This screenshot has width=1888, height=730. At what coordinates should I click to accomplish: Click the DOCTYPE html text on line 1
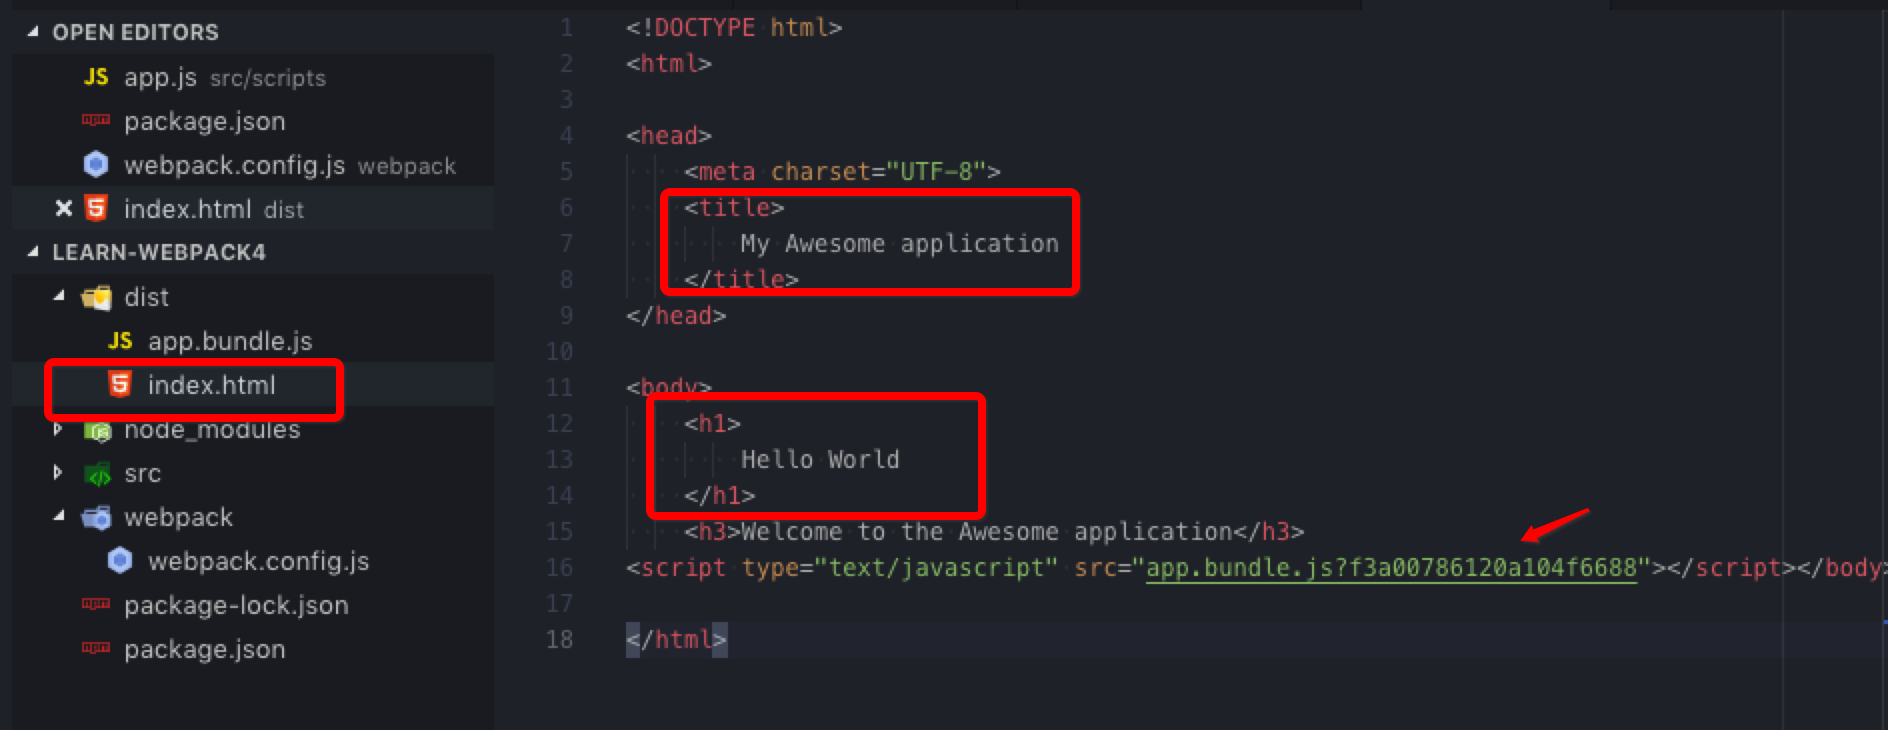pyautogui.click(x=734, y=27)
